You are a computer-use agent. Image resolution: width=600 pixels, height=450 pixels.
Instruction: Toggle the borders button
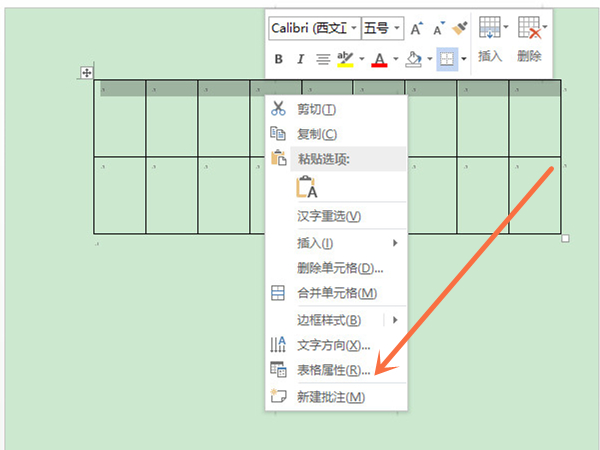coord(445,60)
